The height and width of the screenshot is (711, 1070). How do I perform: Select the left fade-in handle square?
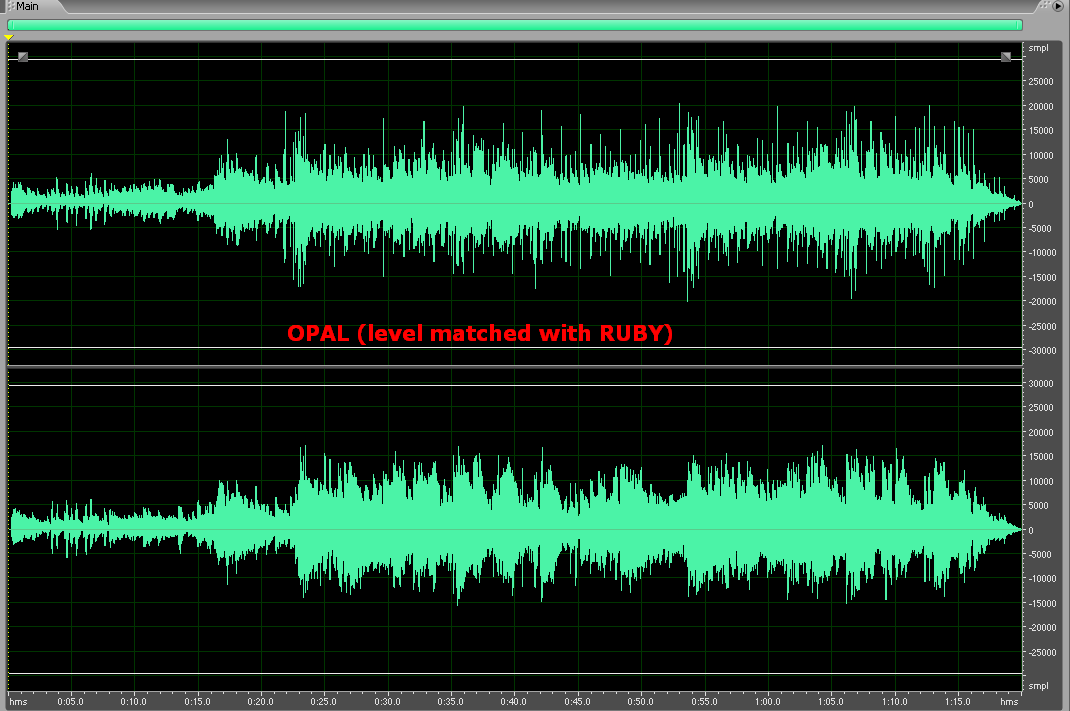click(x=23, y=57)
